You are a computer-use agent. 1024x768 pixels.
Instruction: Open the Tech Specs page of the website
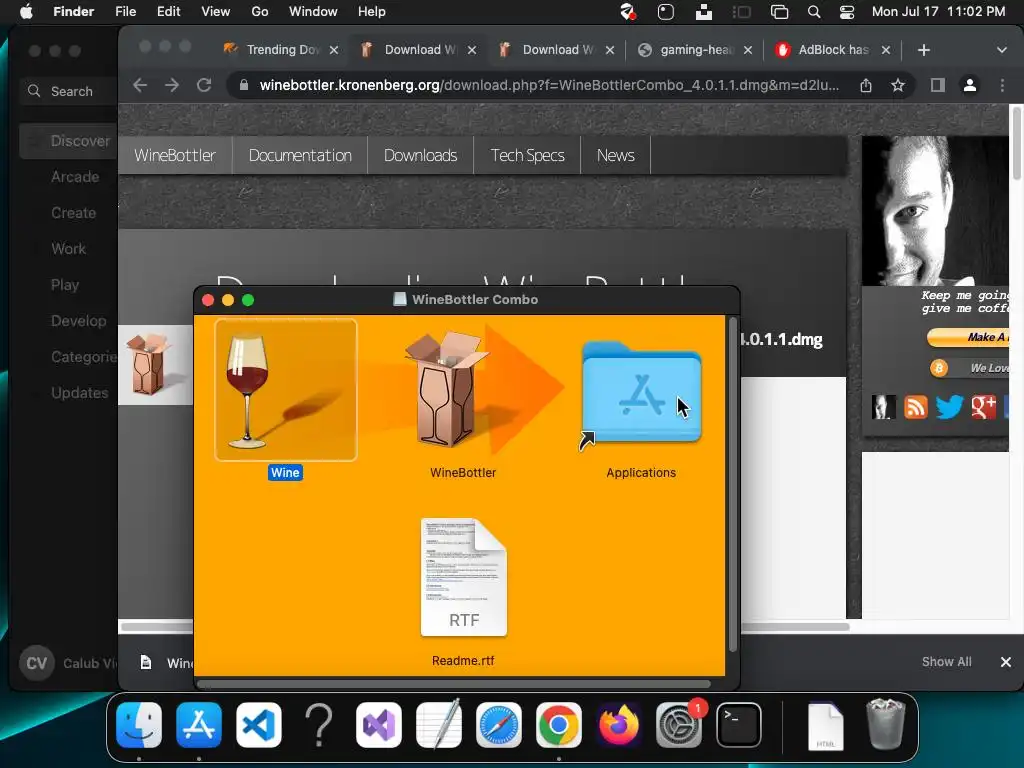[528, 155]
